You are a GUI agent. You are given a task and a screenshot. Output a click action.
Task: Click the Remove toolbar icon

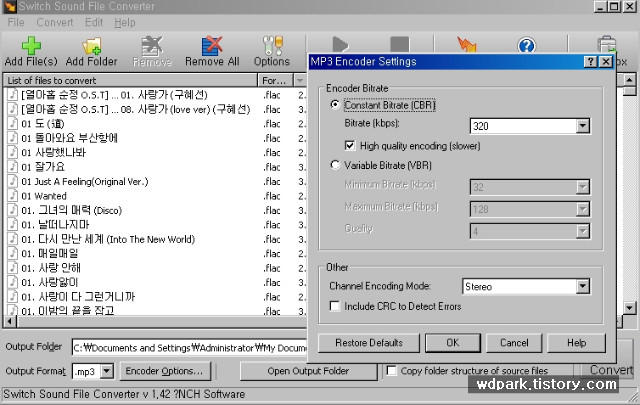click(x=152, y=46)
